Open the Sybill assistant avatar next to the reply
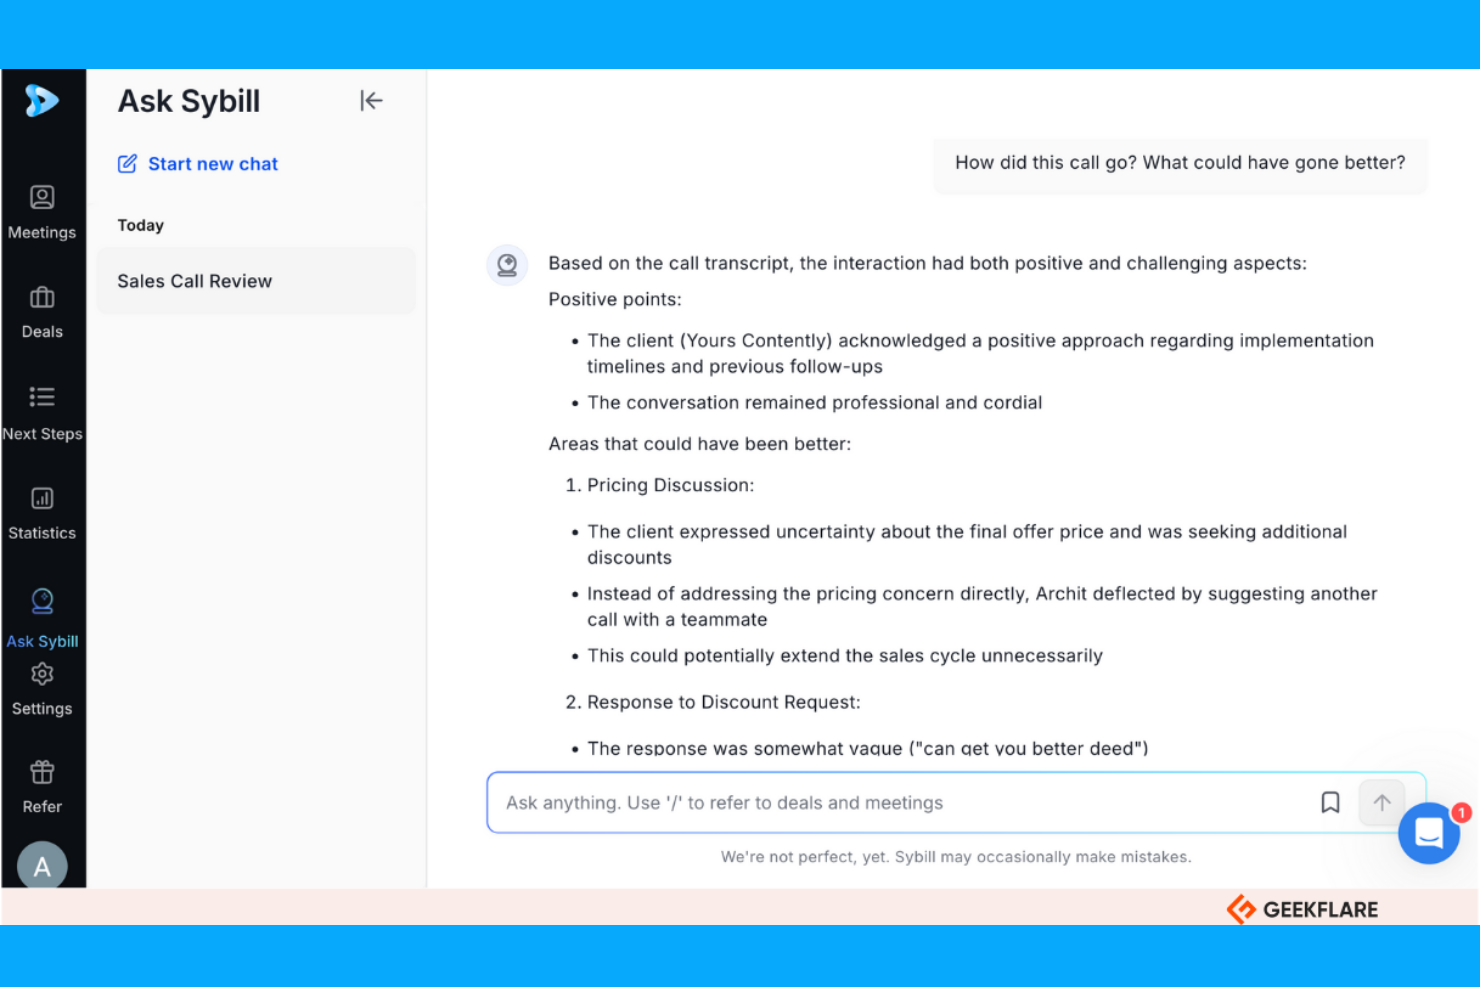This screenshot has height=987, width=1480. (x=507, y=264)
